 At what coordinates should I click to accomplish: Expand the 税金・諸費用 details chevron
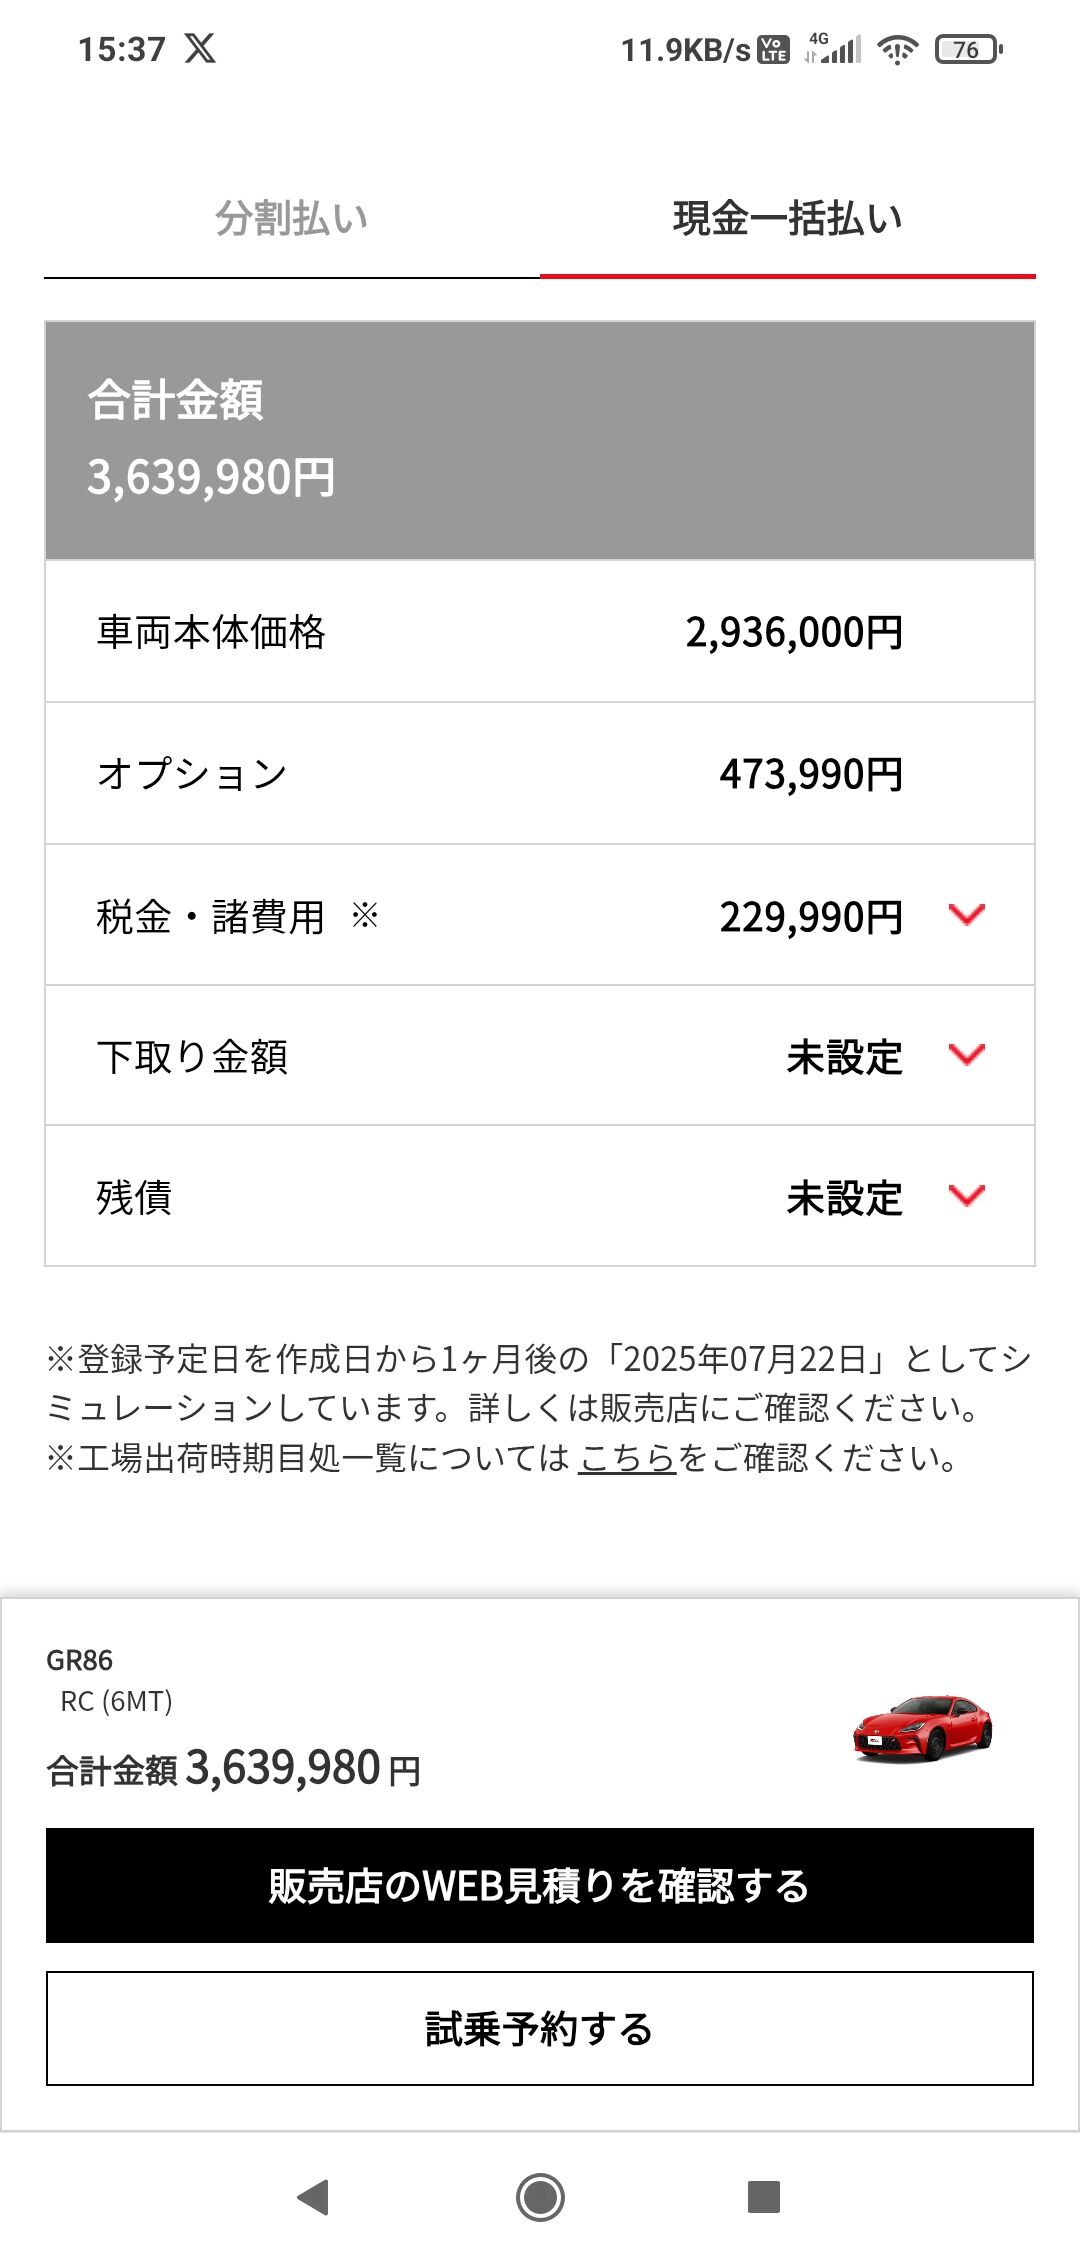point(966,915)
